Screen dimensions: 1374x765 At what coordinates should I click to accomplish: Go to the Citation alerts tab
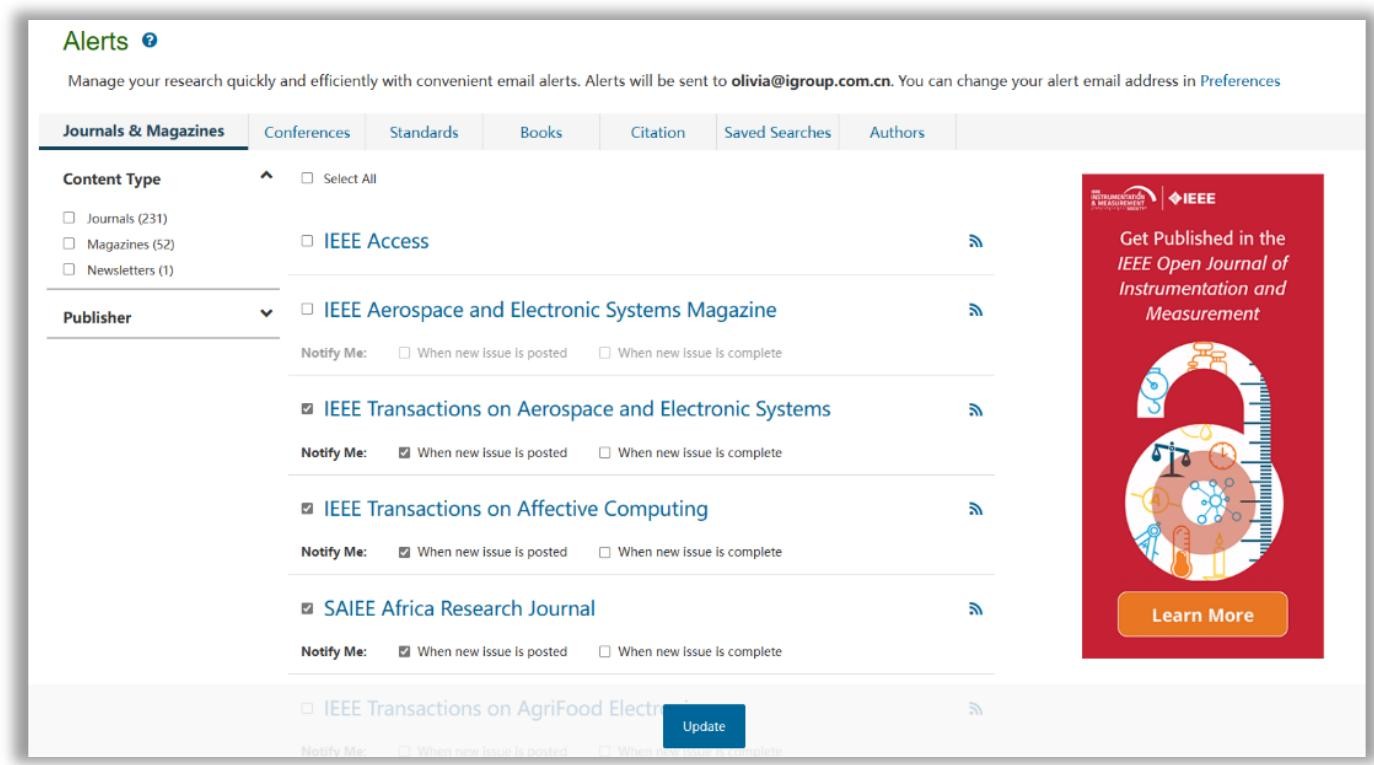point(657,132)
